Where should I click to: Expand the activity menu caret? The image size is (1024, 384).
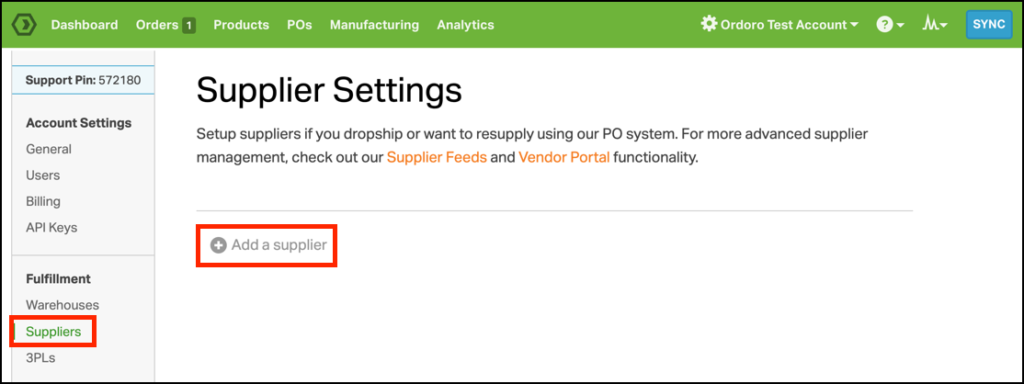[944, 25]
